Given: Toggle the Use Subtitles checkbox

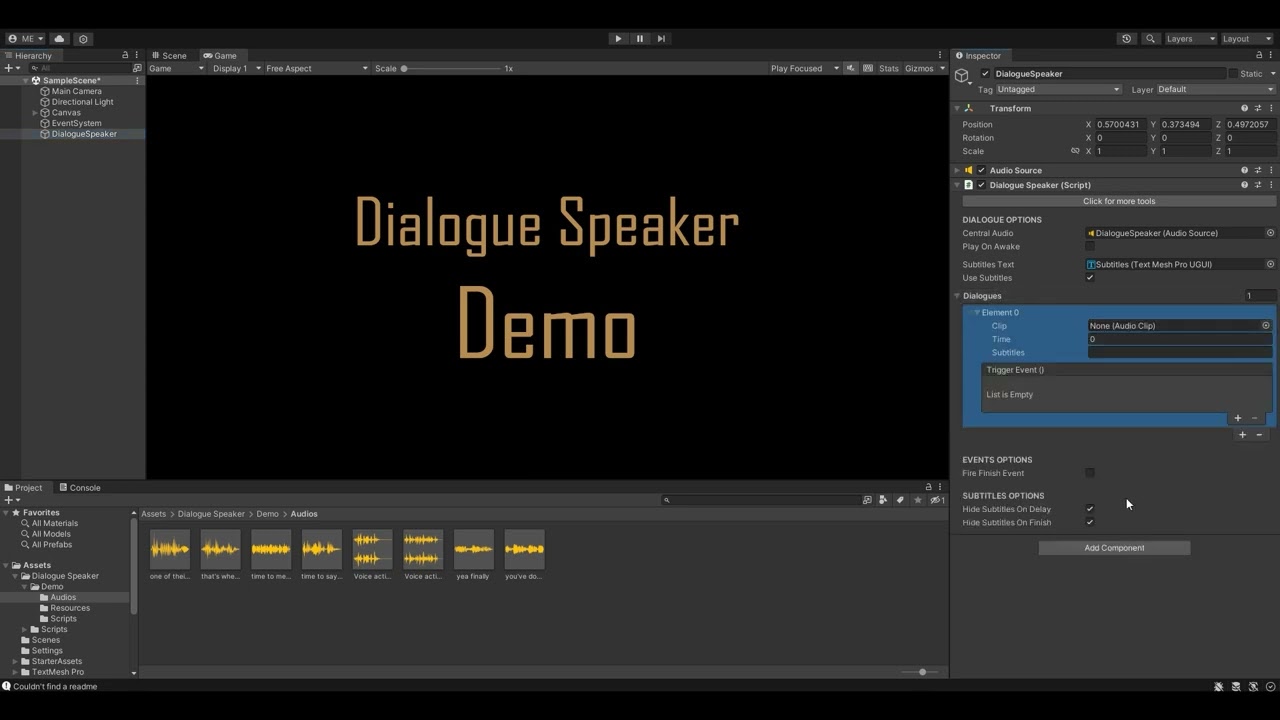Looking at the screenshot, I should click(1090, 278).
